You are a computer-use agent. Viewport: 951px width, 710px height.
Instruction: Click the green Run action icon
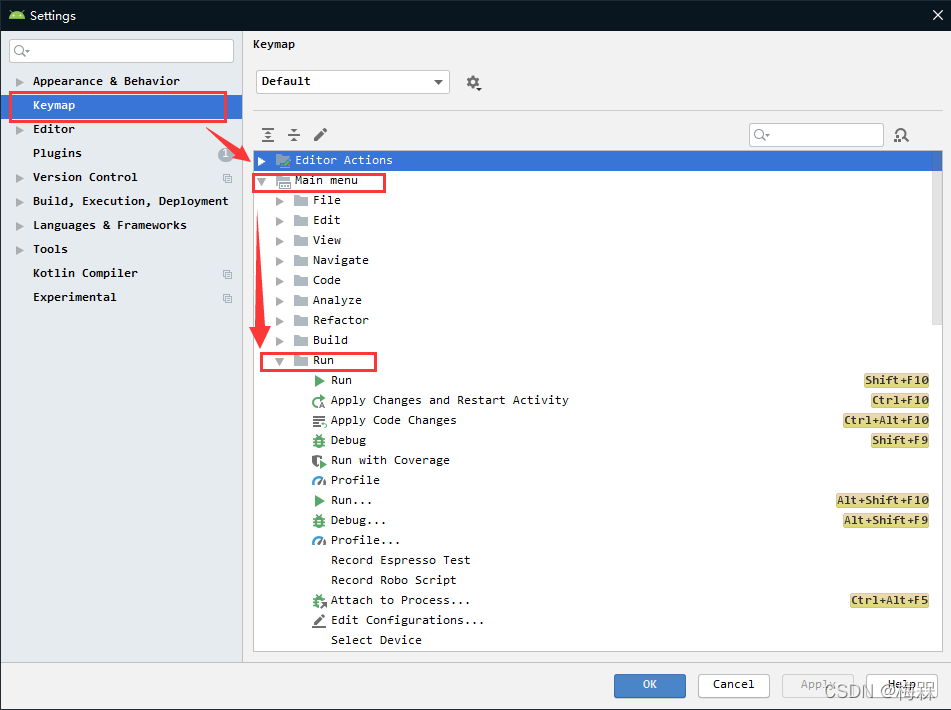pyautogui.click(x=319, y=381)
